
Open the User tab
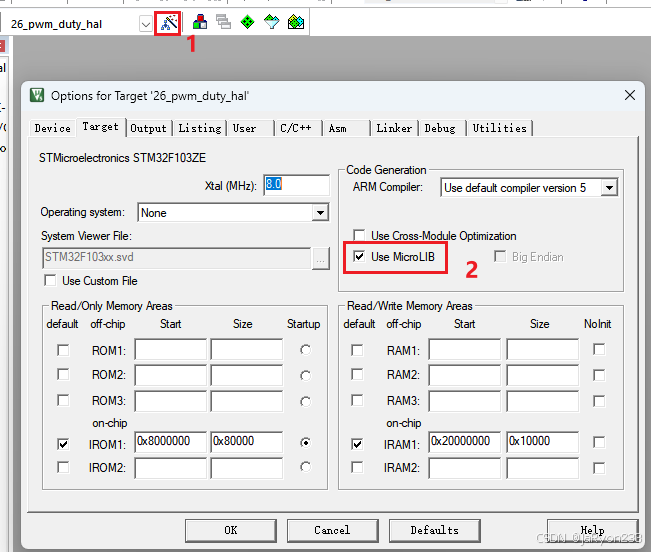(250, 128)
